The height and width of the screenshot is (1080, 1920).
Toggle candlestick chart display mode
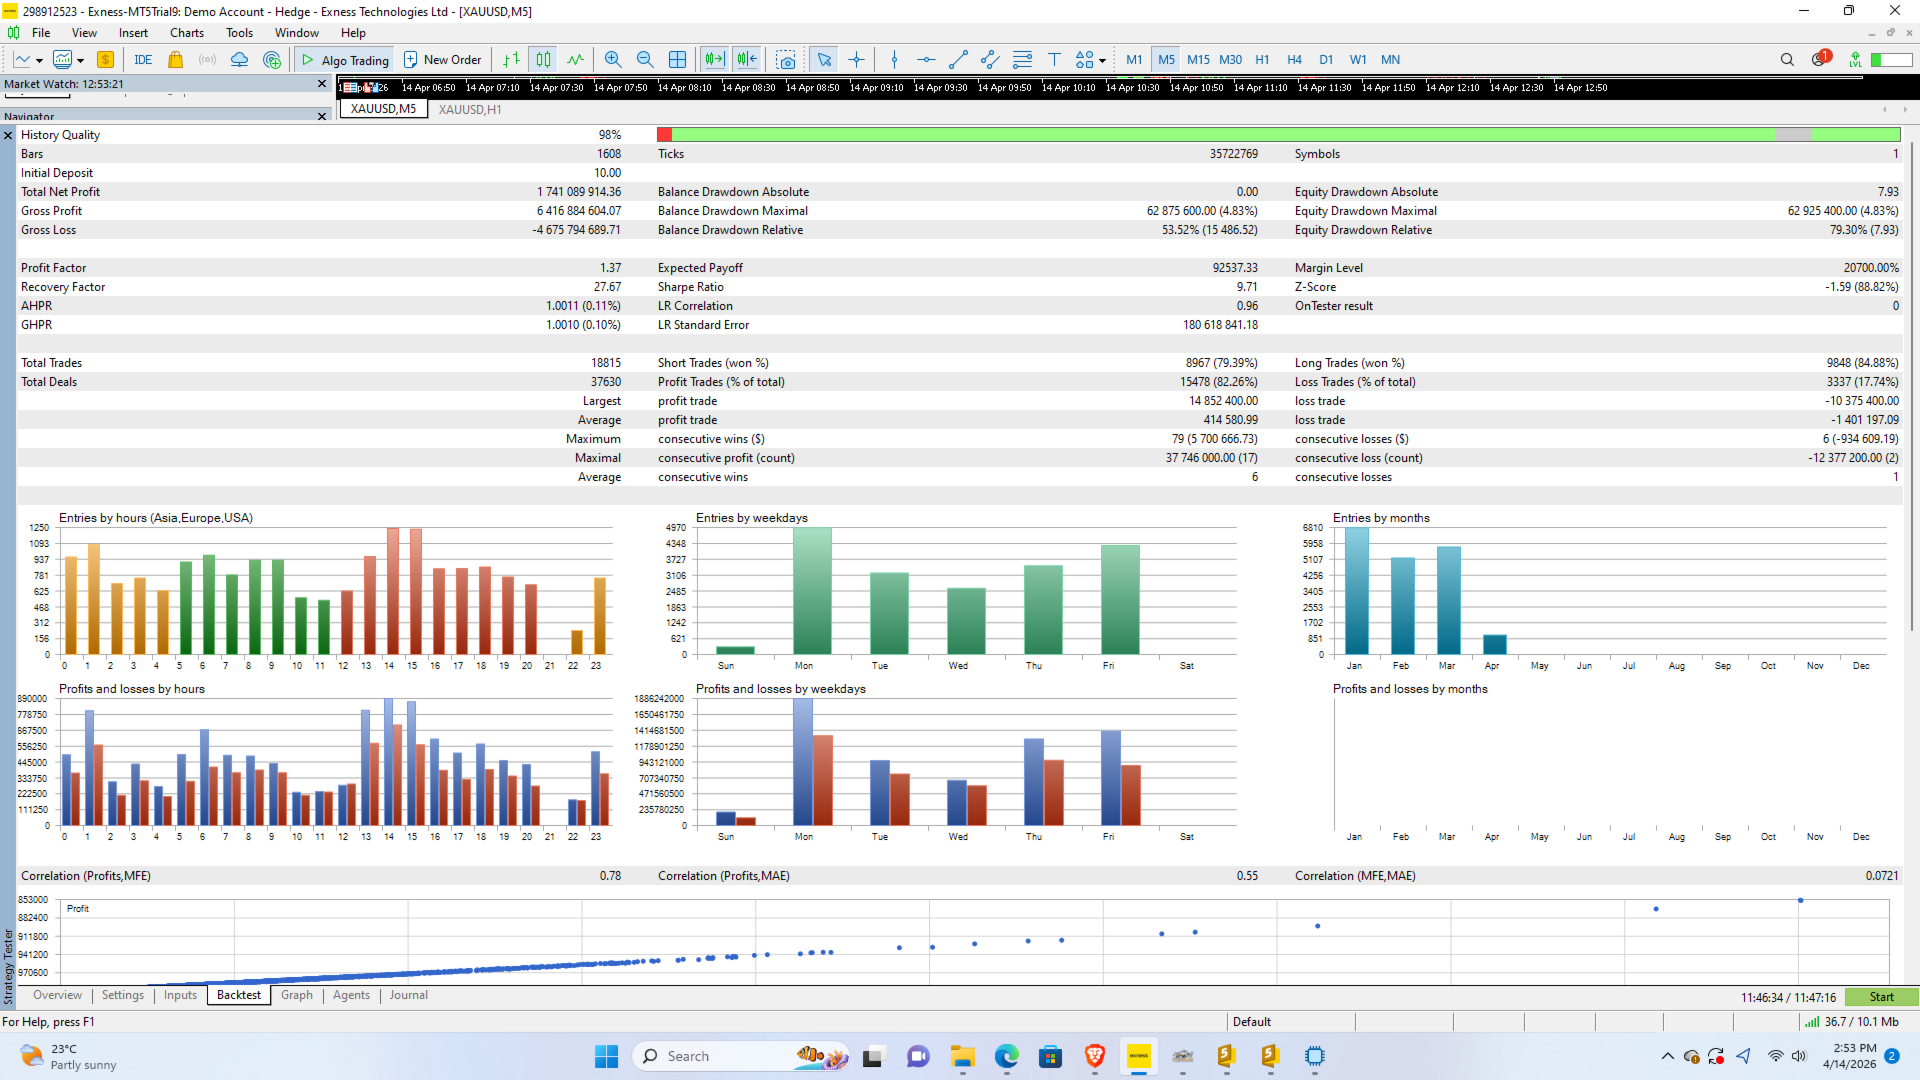(543, 60)
